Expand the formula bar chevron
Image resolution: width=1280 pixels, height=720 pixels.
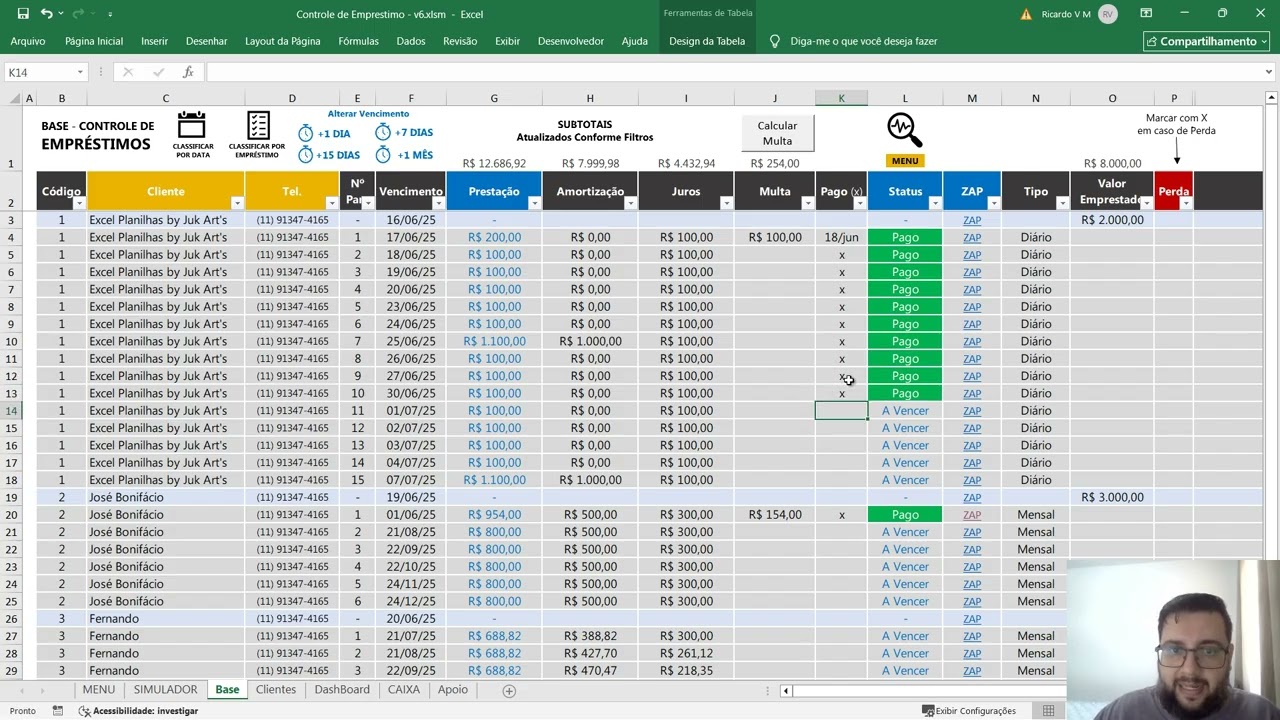(x=1268, y=72)
